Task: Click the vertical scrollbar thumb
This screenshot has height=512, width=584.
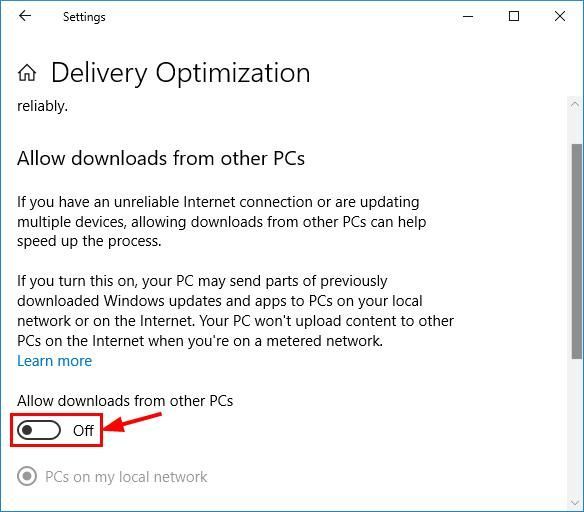Action: 576,251
